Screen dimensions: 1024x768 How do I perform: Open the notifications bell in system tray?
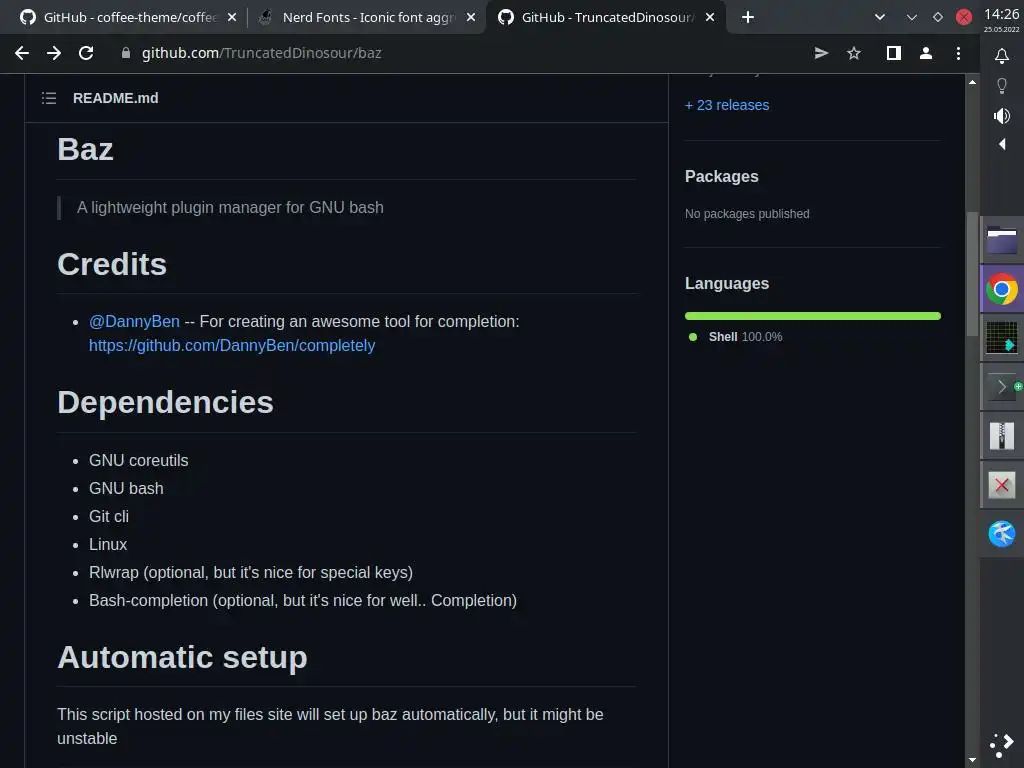[x=1002, y=57]
